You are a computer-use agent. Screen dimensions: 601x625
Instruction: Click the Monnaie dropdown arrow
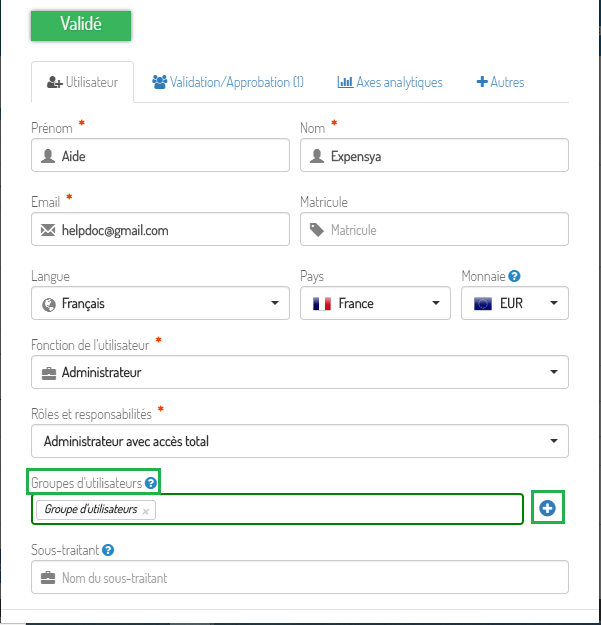(554, 303)
